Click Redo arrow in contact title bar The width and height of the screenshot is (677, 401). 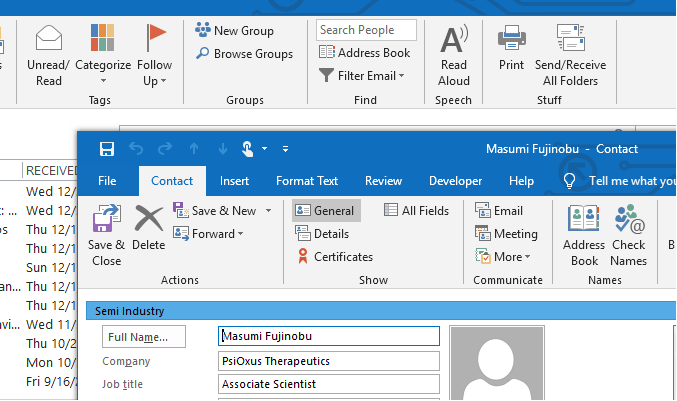pyautogui.click(x=165, y=149)
